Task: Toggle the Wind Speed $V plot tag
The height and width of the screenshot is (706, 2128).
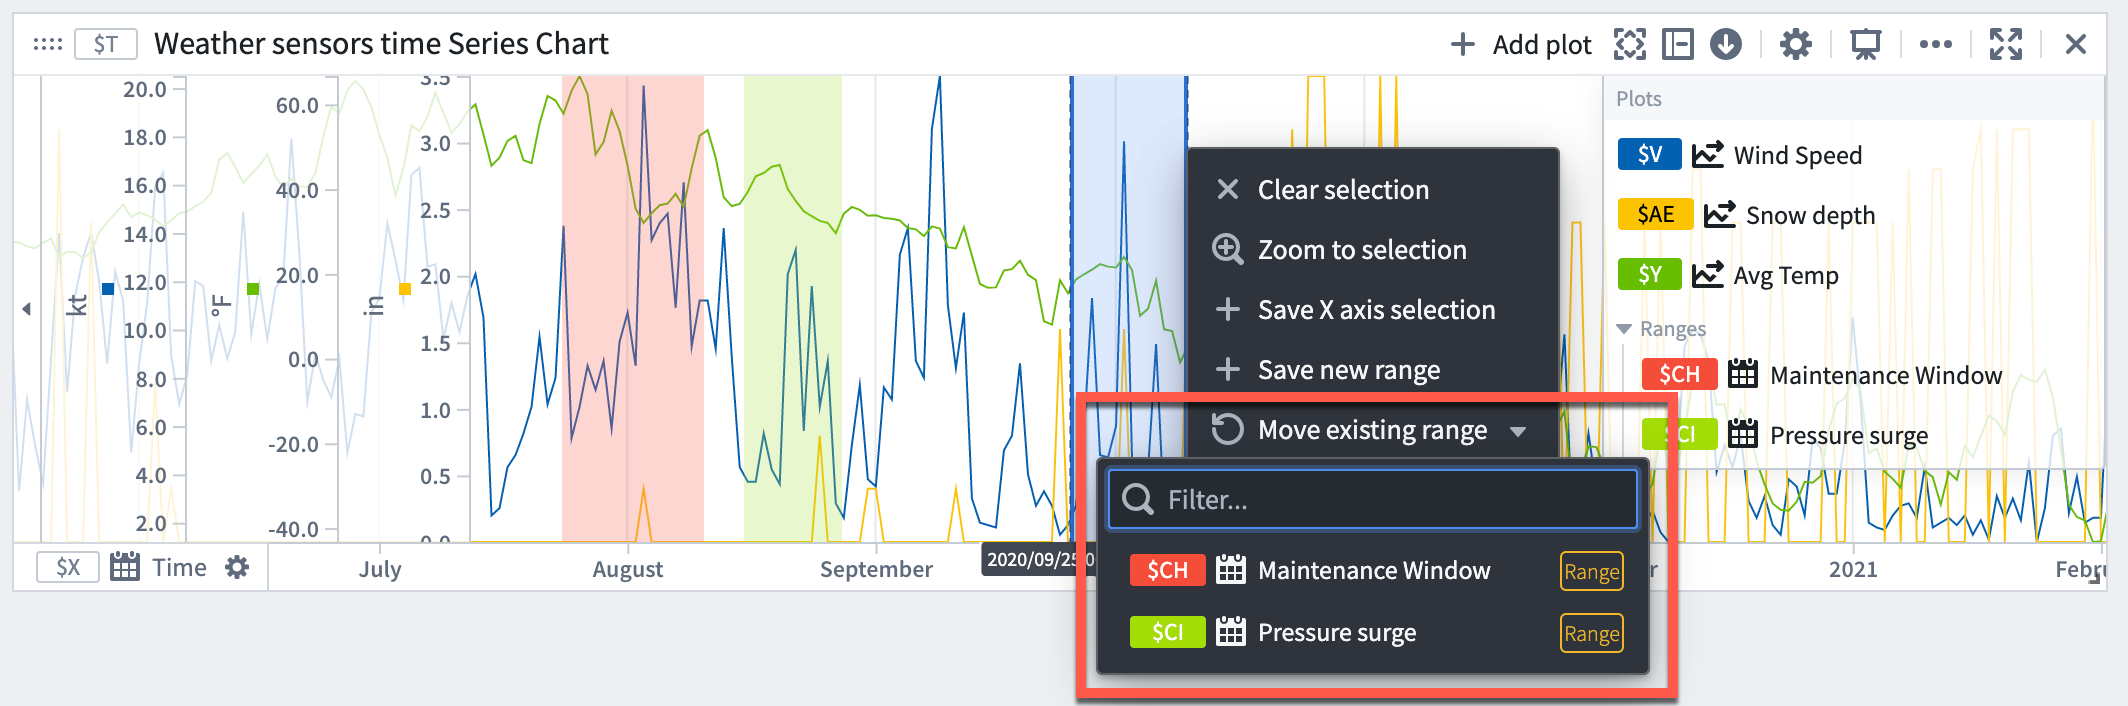Action: click(1649, 155)
